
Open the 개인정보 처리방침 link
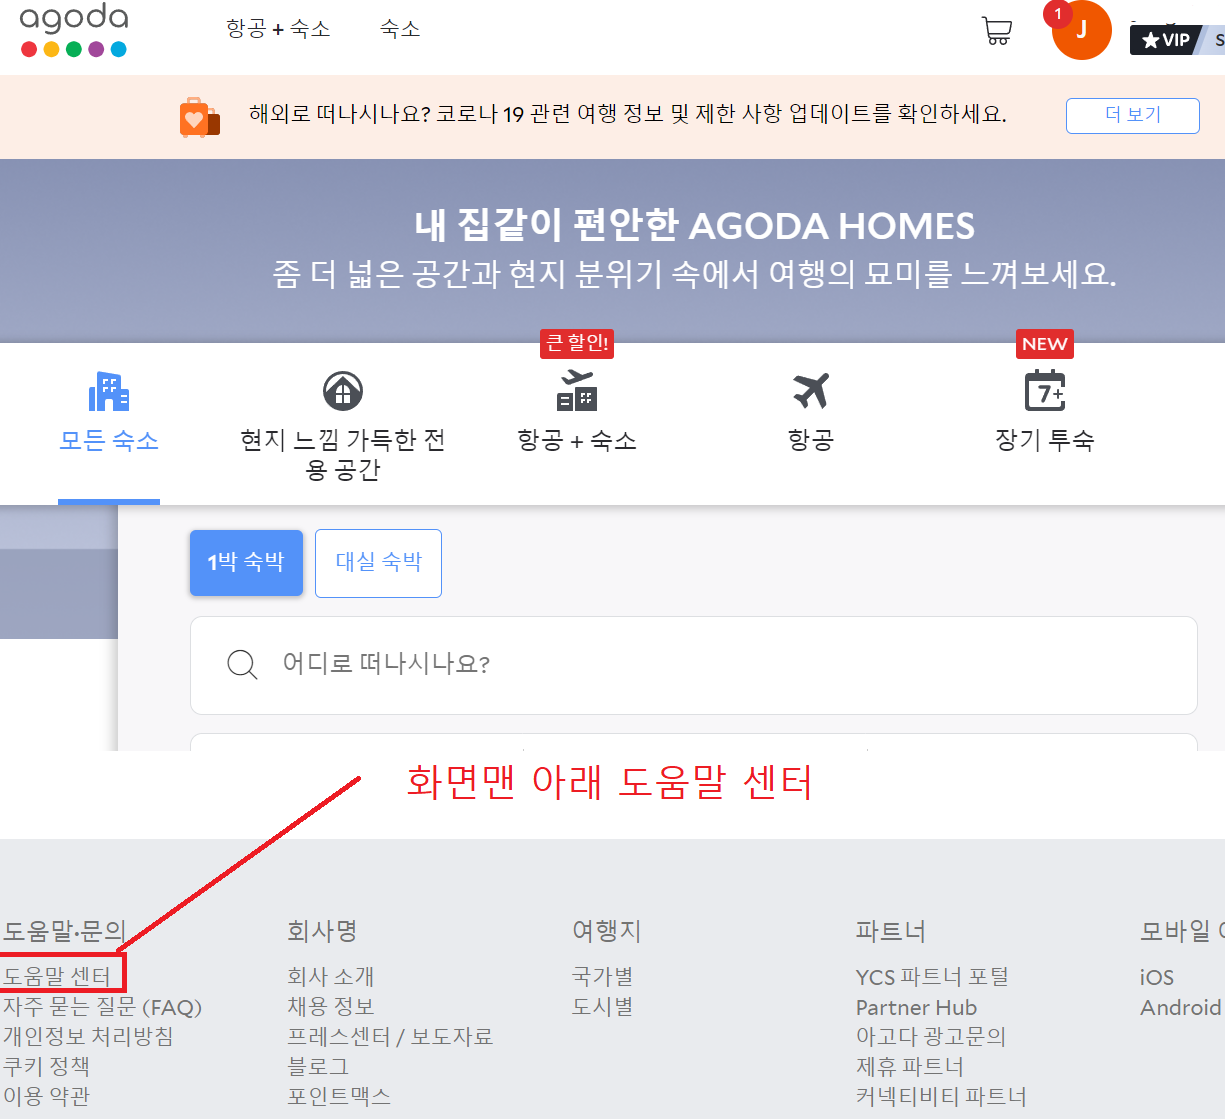[x=88, y=1036]
